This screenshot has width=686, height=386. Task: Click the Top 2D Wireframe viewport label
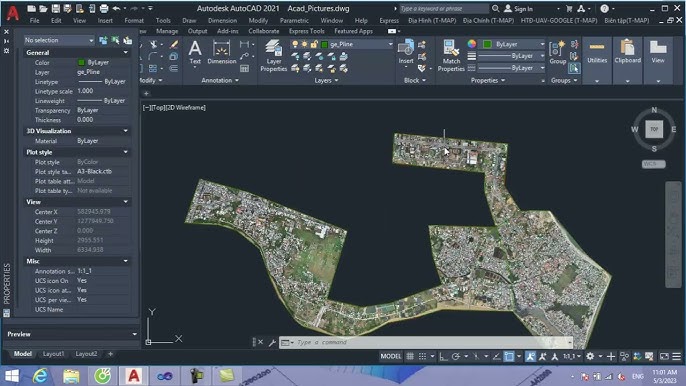point(174,108)
